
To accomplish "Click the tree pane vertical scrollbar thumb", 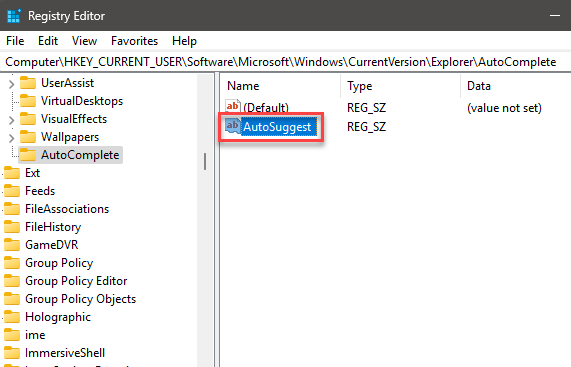I will (205, 161).
